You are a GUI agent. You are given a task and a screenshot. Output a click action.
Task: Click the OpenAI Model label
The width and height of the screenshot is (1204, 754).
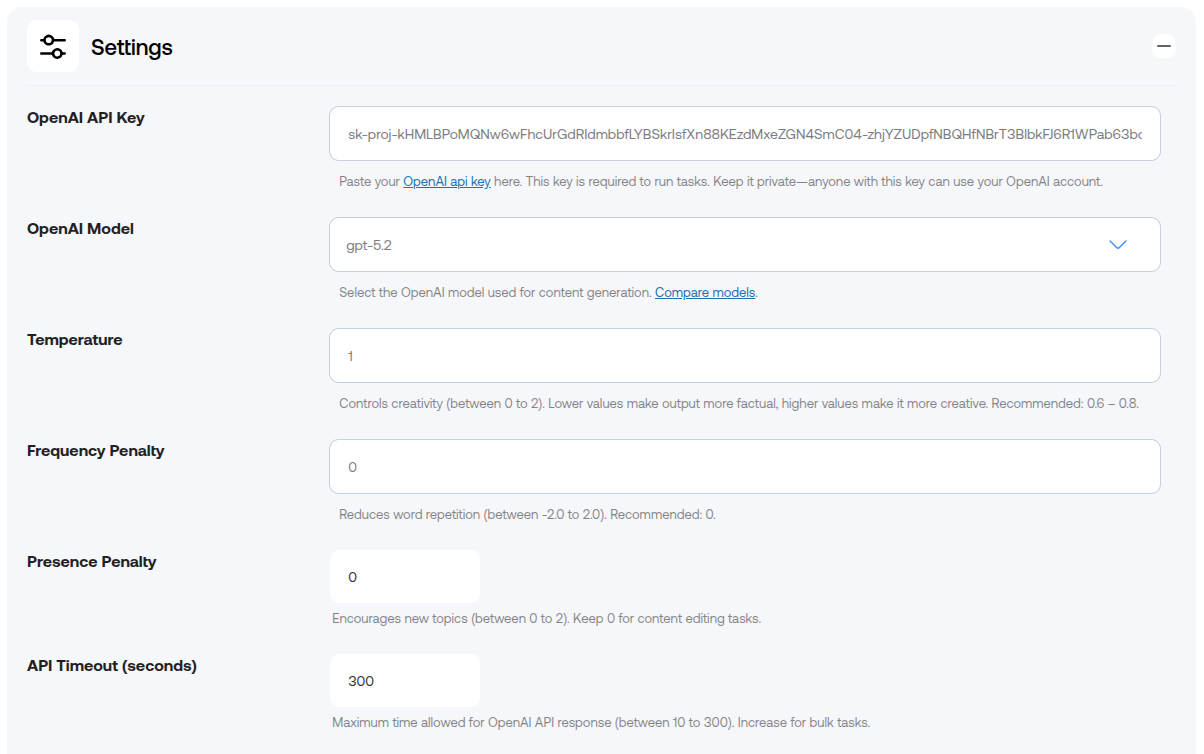pos(80,228)
